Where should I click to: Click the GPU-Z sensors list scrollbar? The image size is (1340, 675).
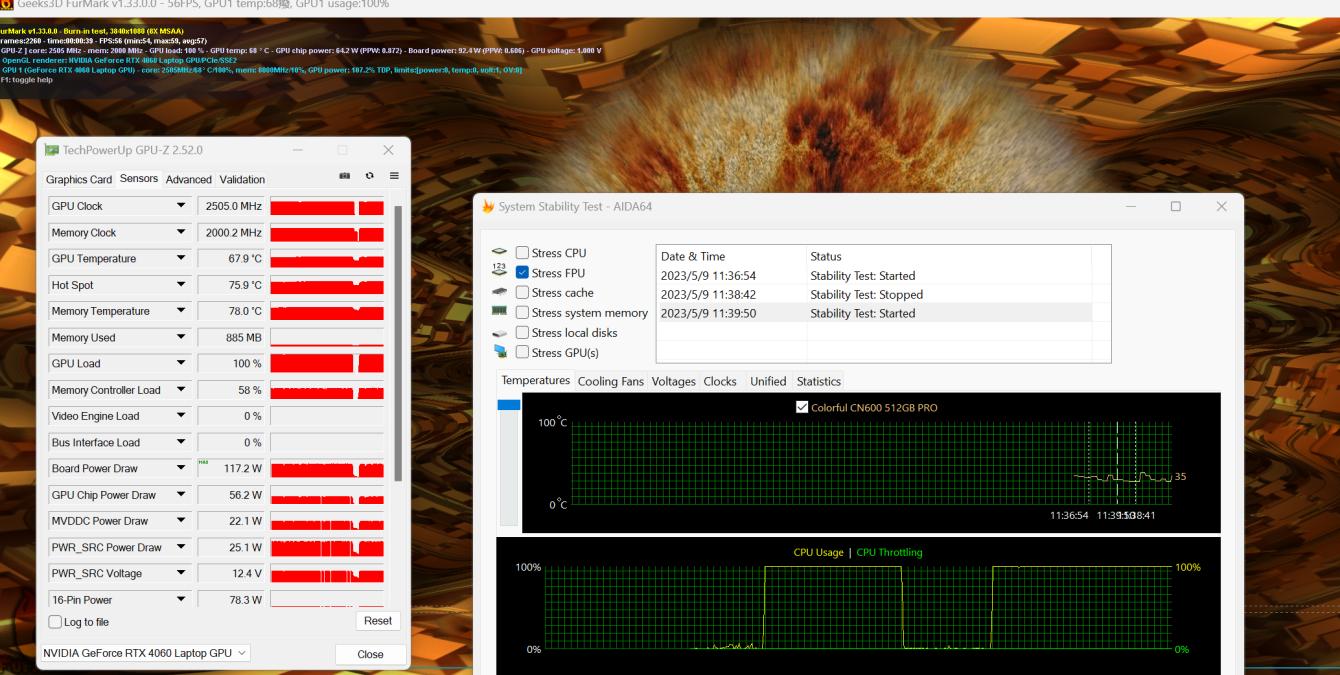(x=398, y=343)
